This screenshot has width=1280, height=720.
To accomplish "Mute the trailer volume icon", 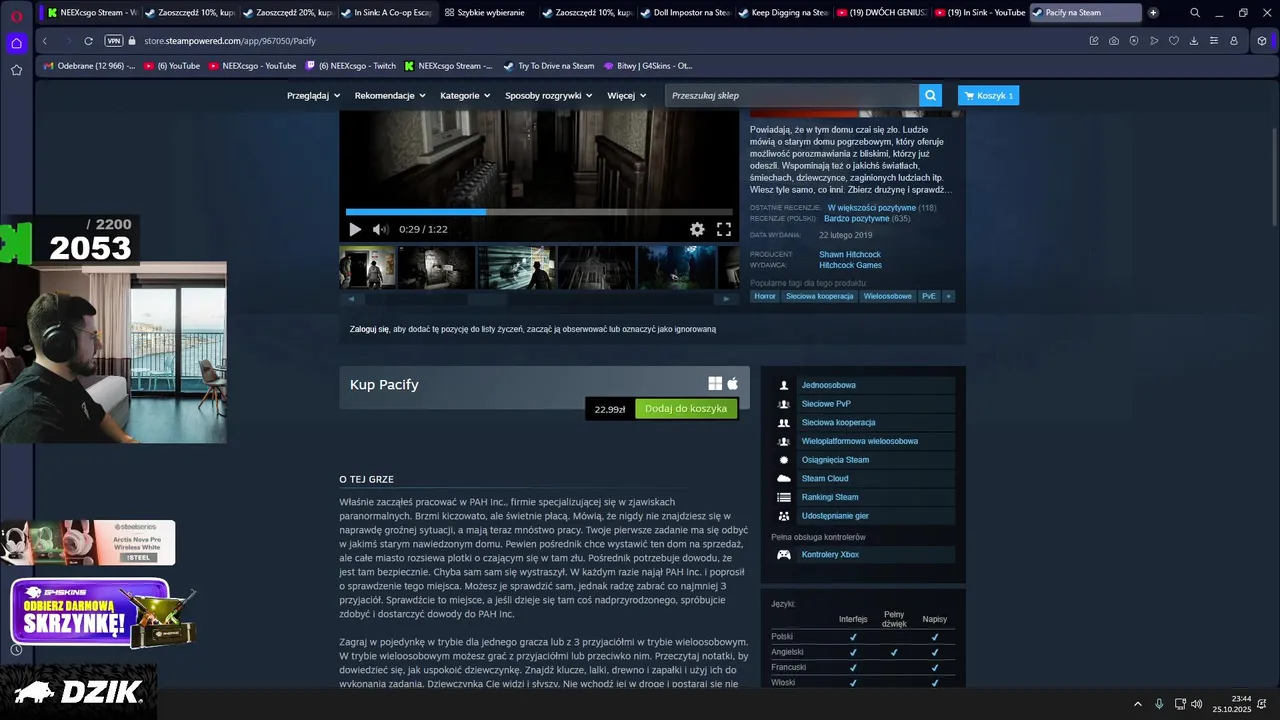I will [x=380, y=229].
